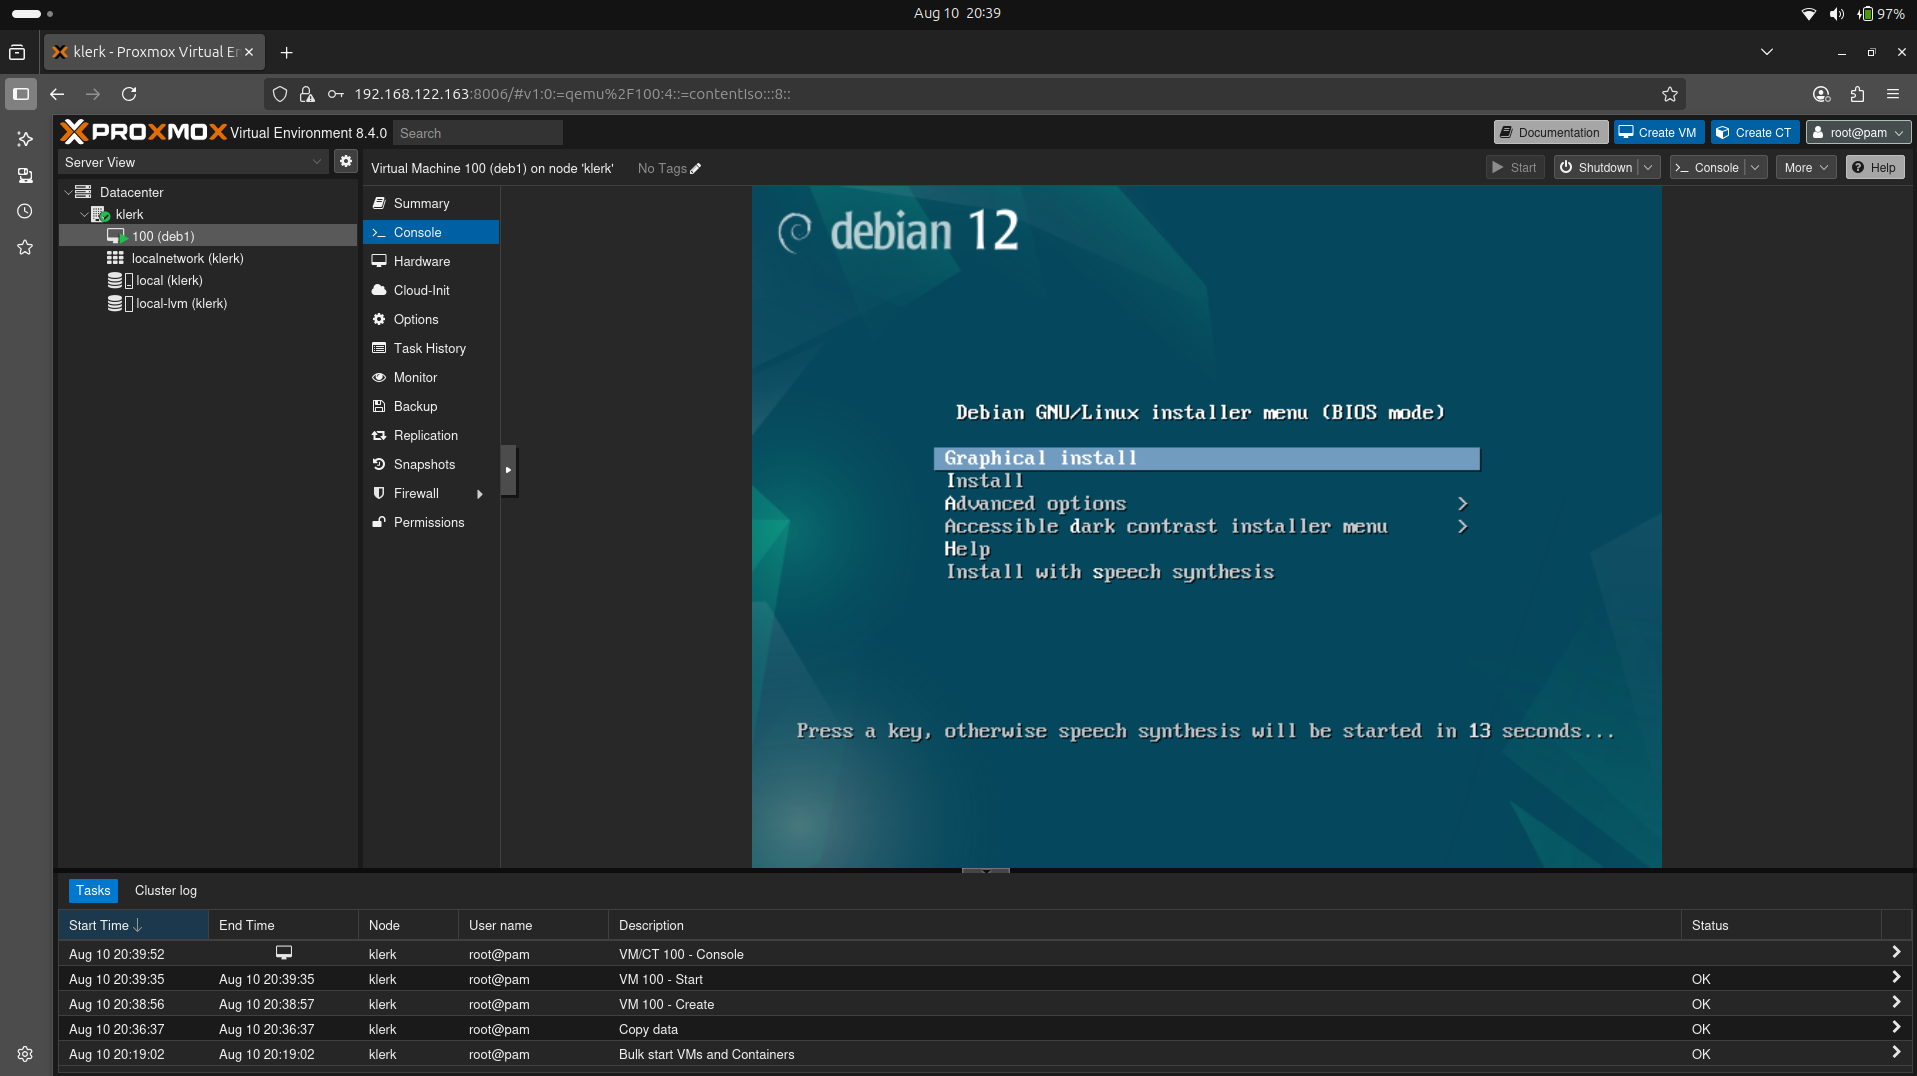The width and height of the screenshot is (1917, 1076).
Task: Select the Snapshots panel in the VM sidebar
Action: pyautogui.click(x=423, y=464)
